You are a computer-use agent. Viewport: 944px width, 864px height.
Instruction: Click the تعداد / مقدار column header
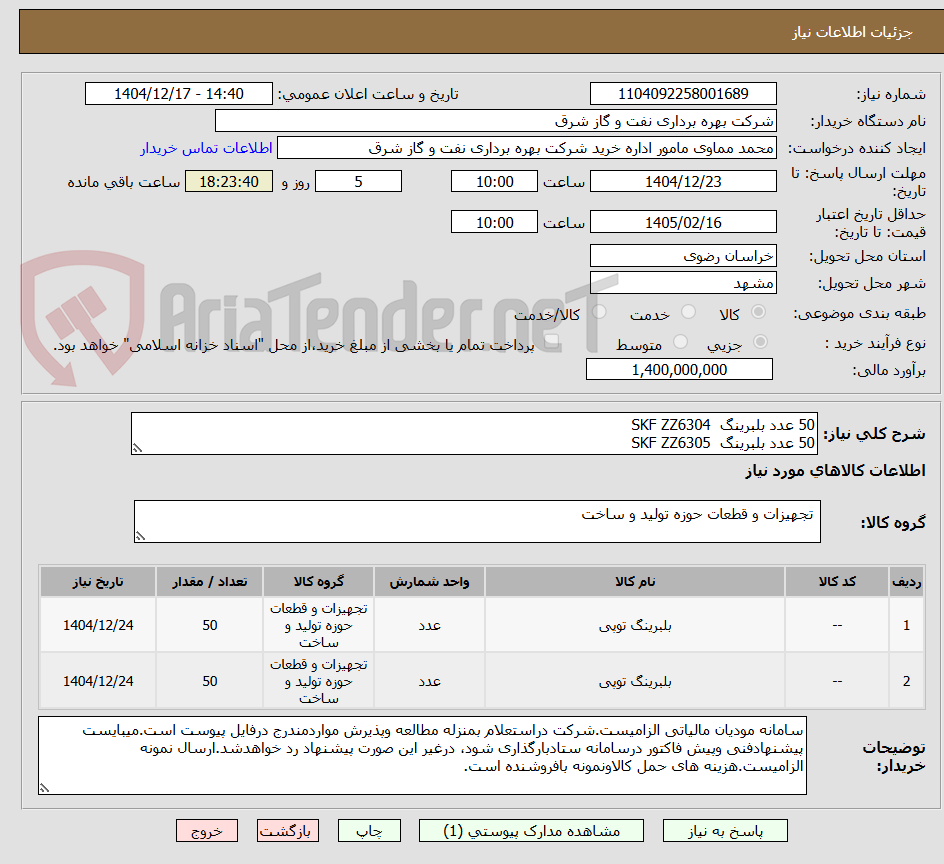click(x=210, y=582)
